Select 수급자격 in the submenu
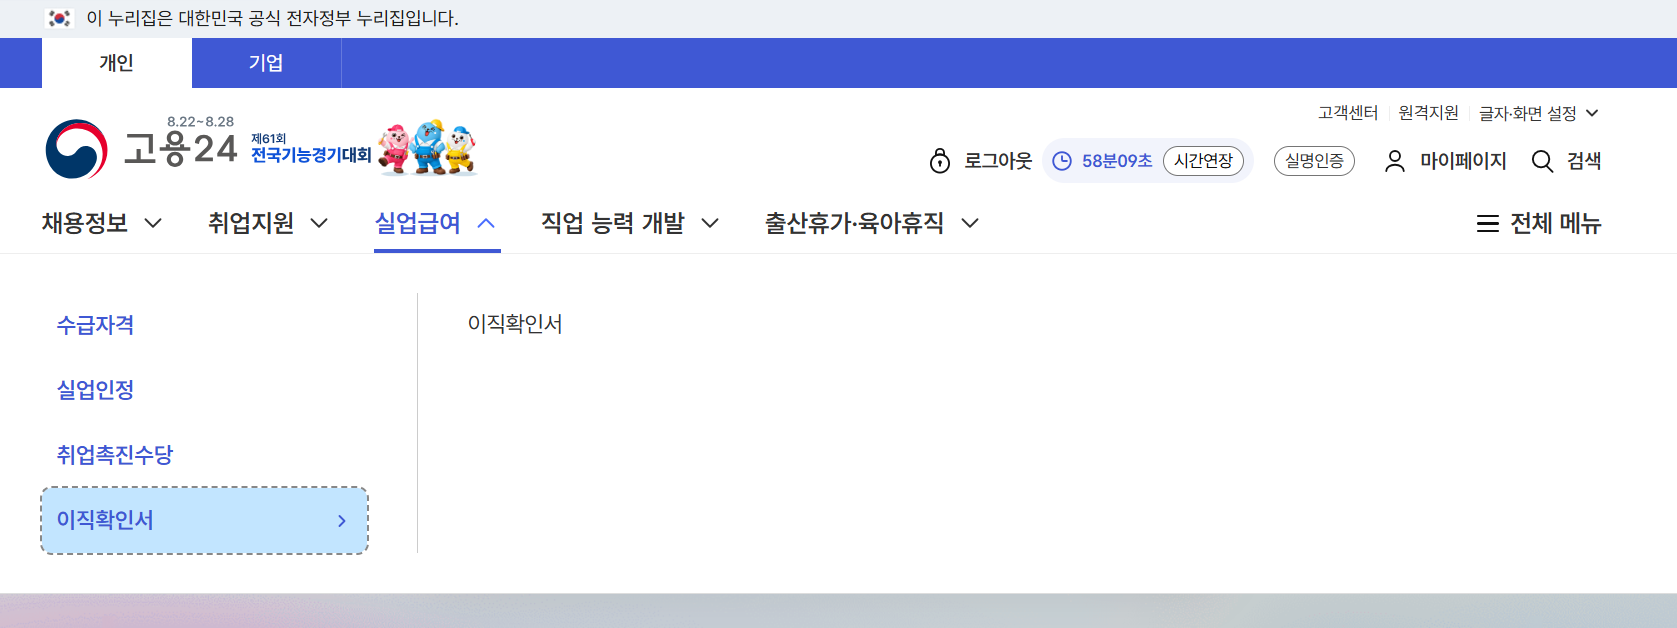Image resolution: width=1677 pixels, height=628 pixels. point(95,325)
